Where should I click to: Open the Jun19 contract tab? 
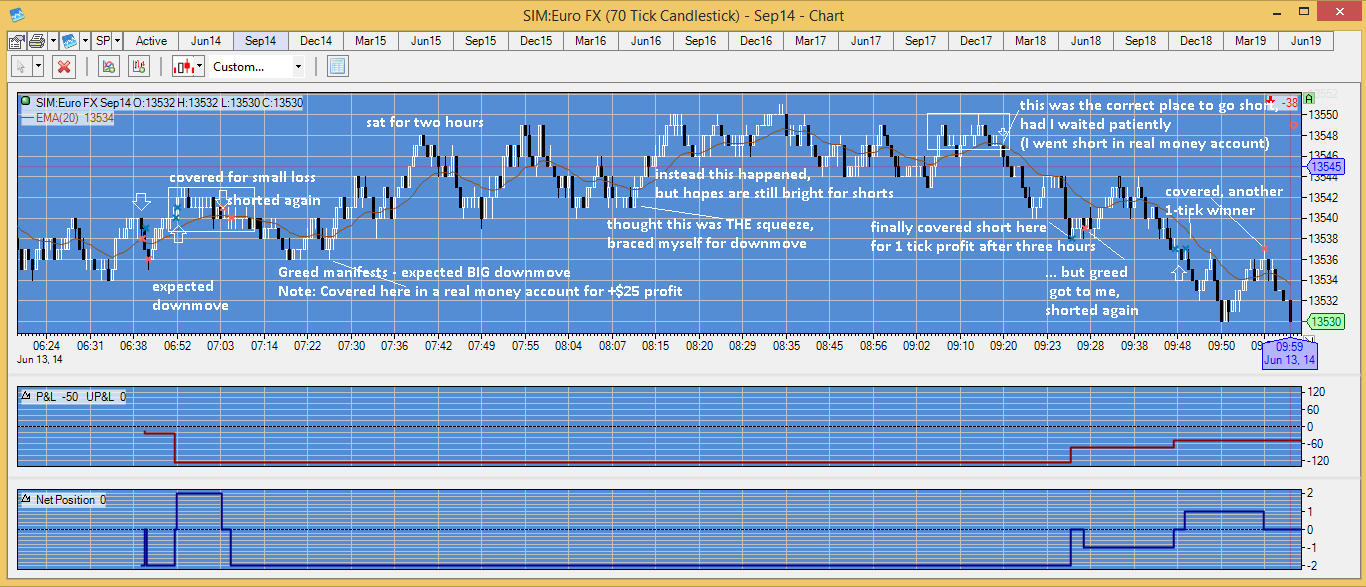pos(1306,41)
